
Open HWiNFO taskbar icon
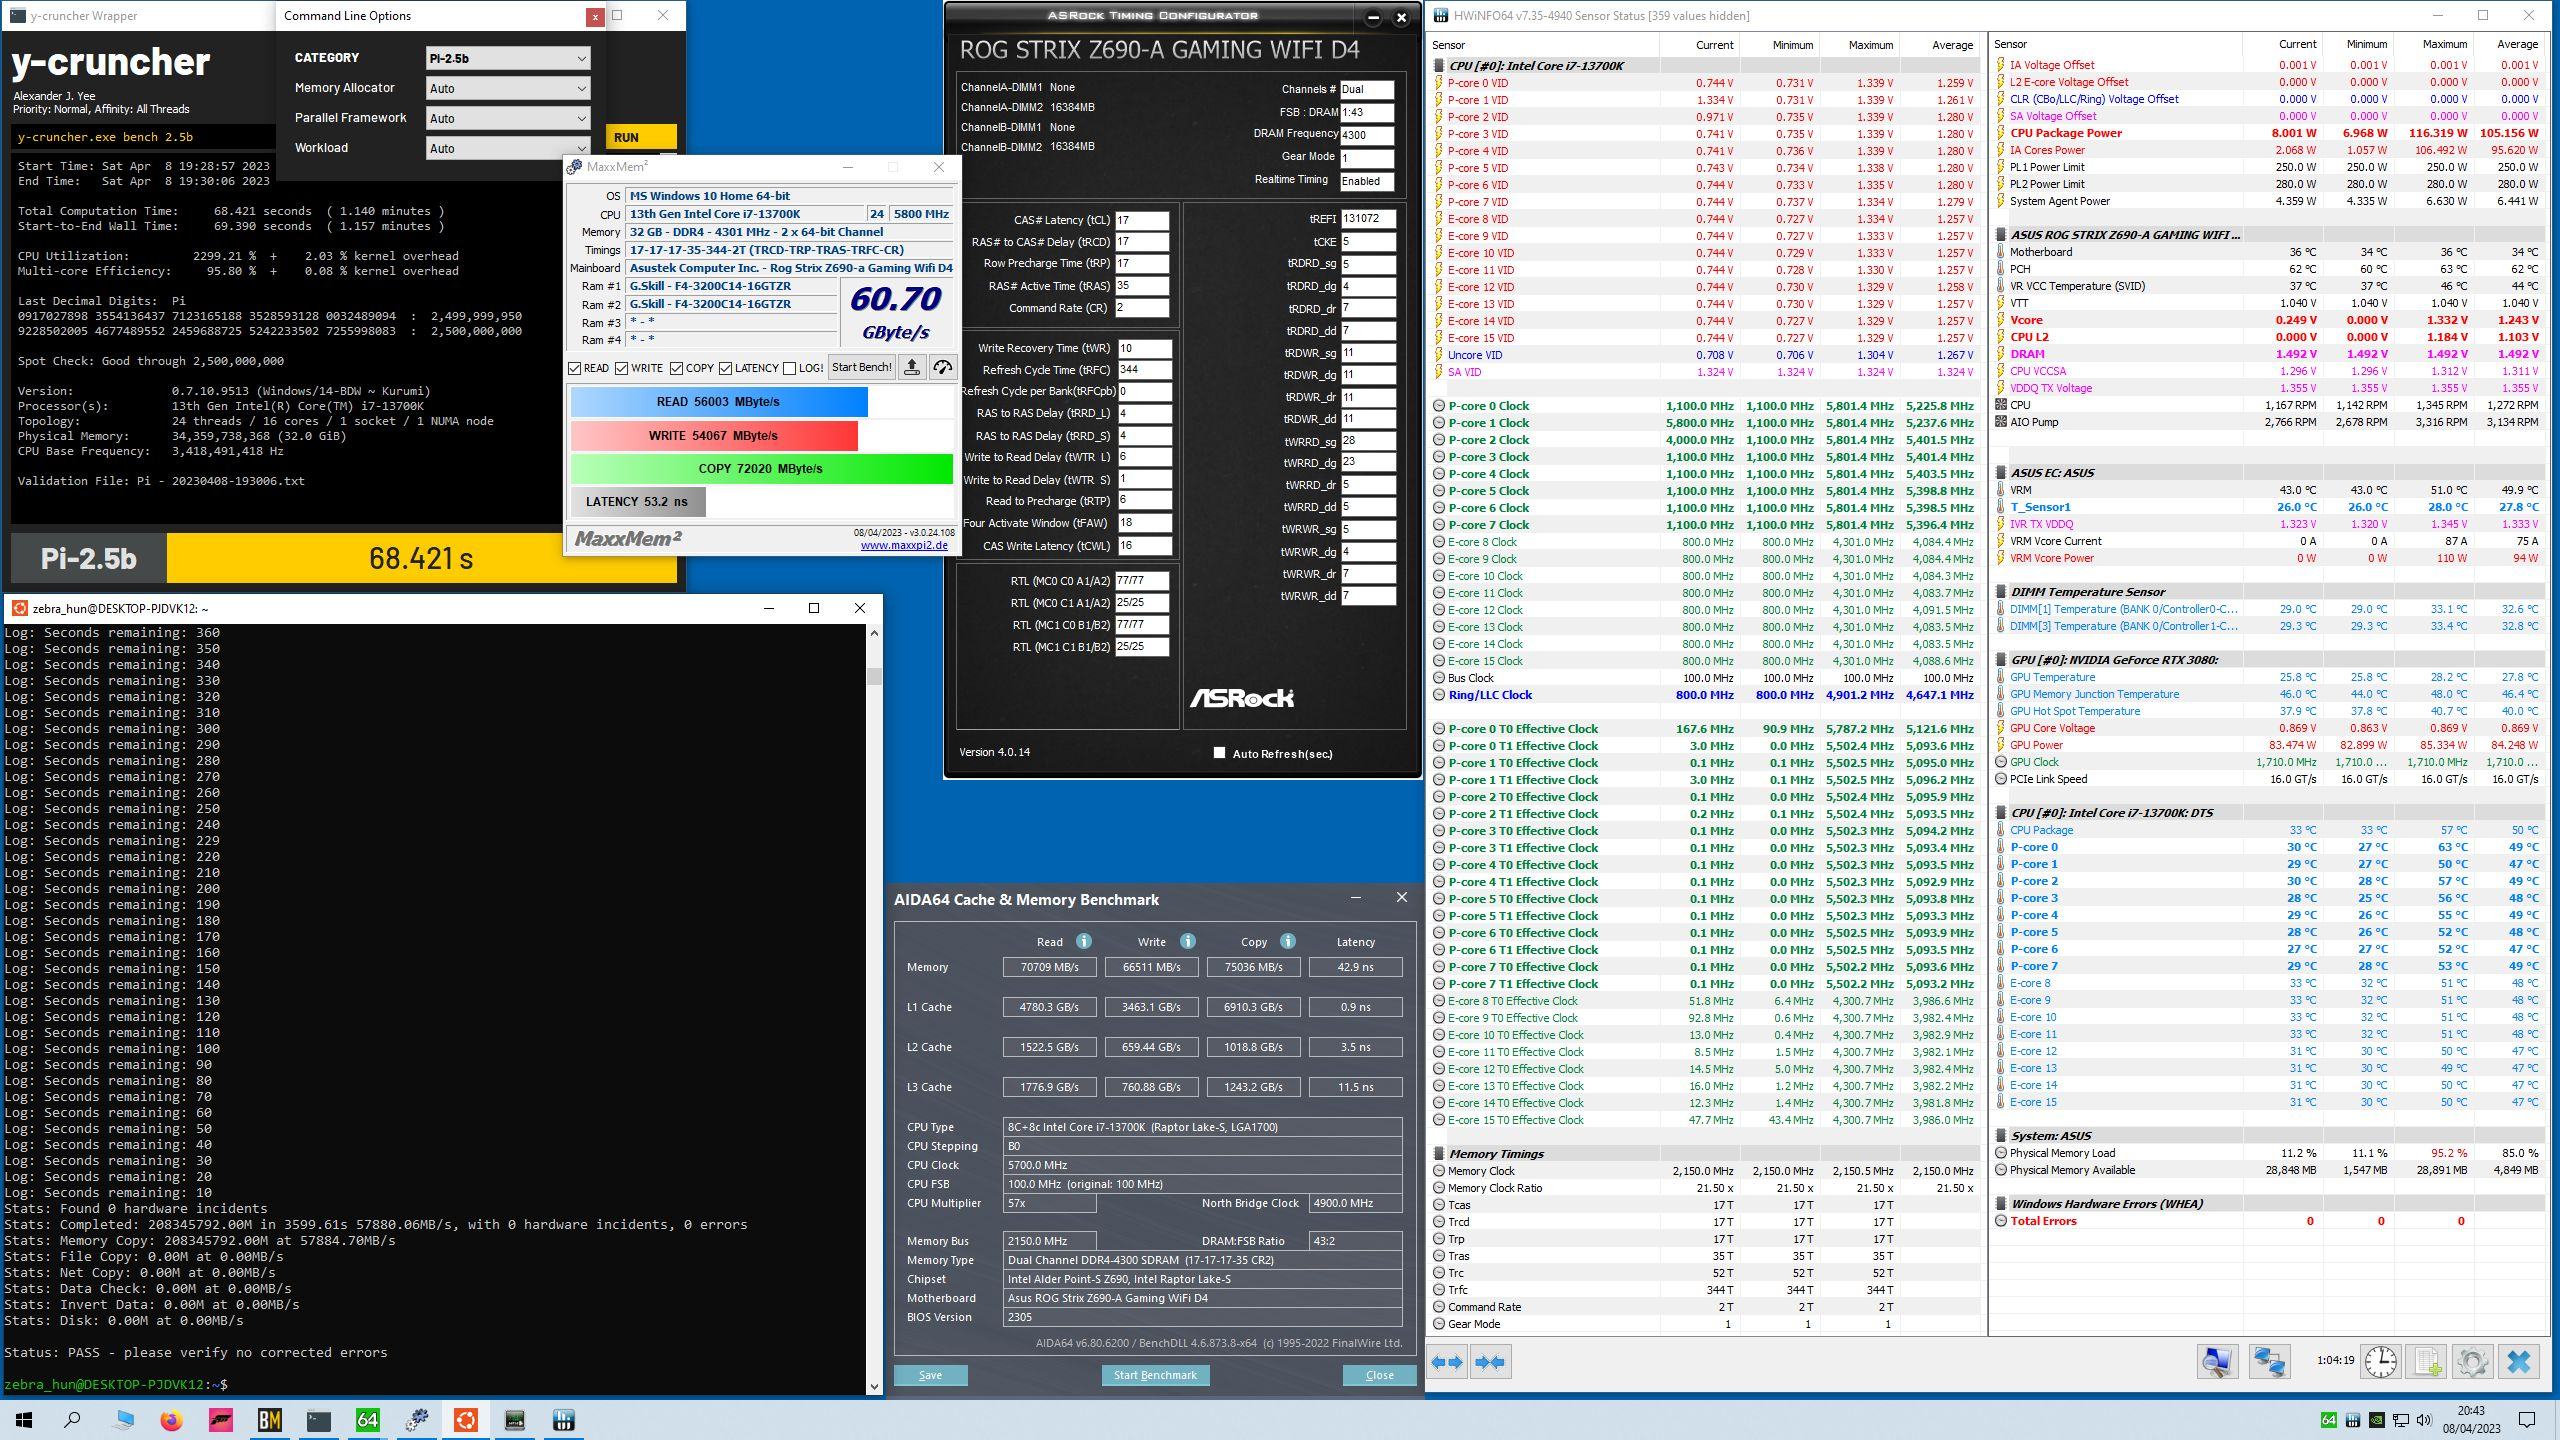[x=564, y=1419]
